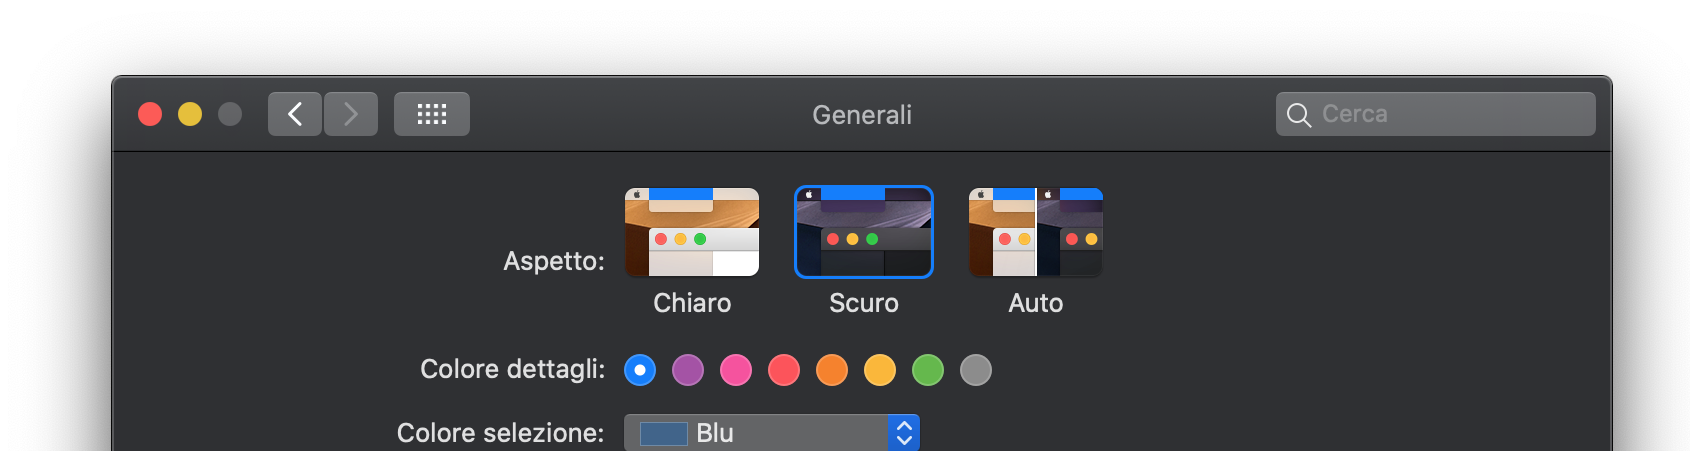Select the Auto appearance thumbnail

coord(1036,232)
